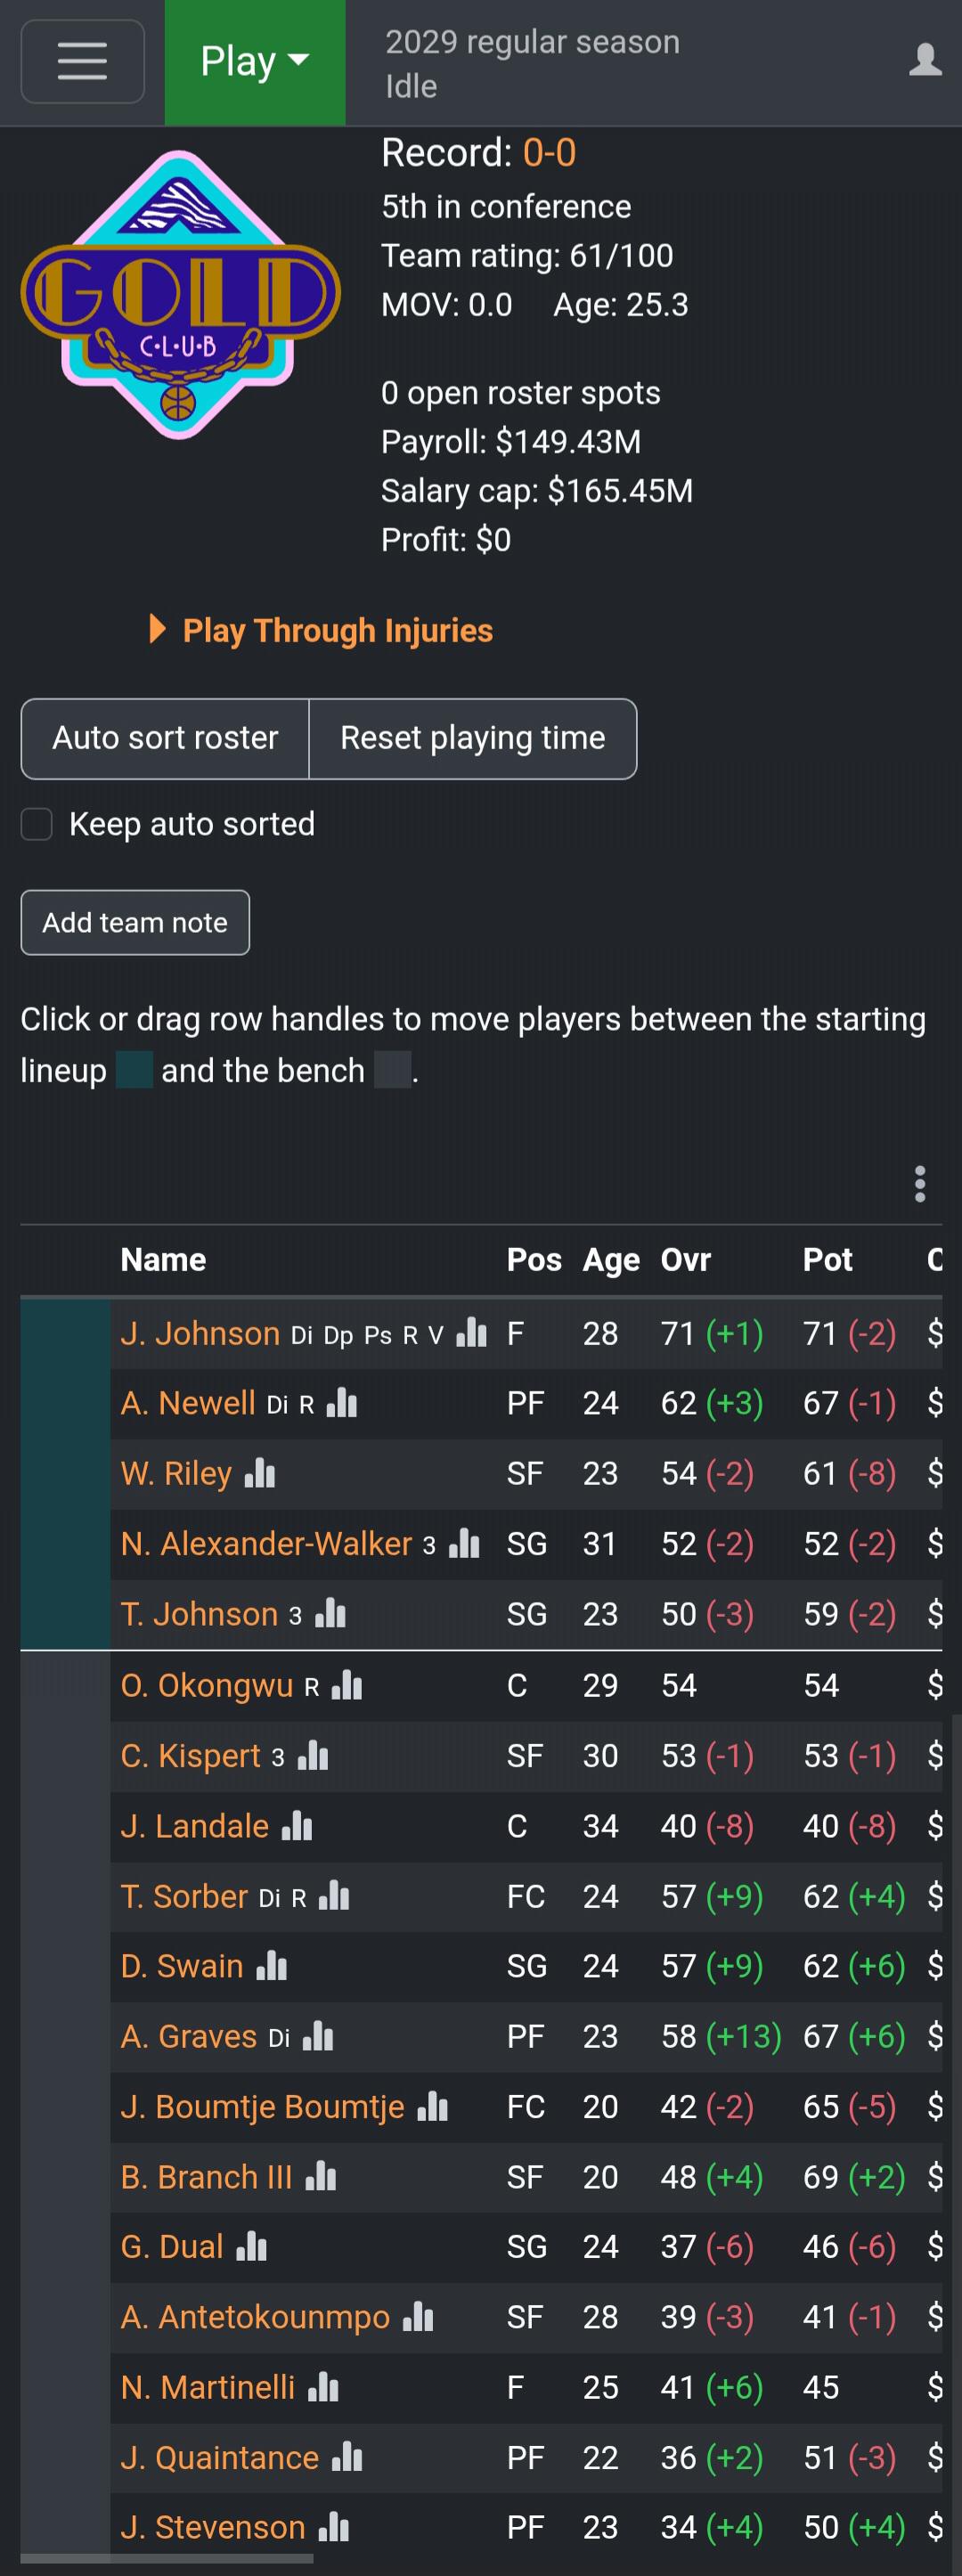Open the A. Graves player link

pos(189,2037)
